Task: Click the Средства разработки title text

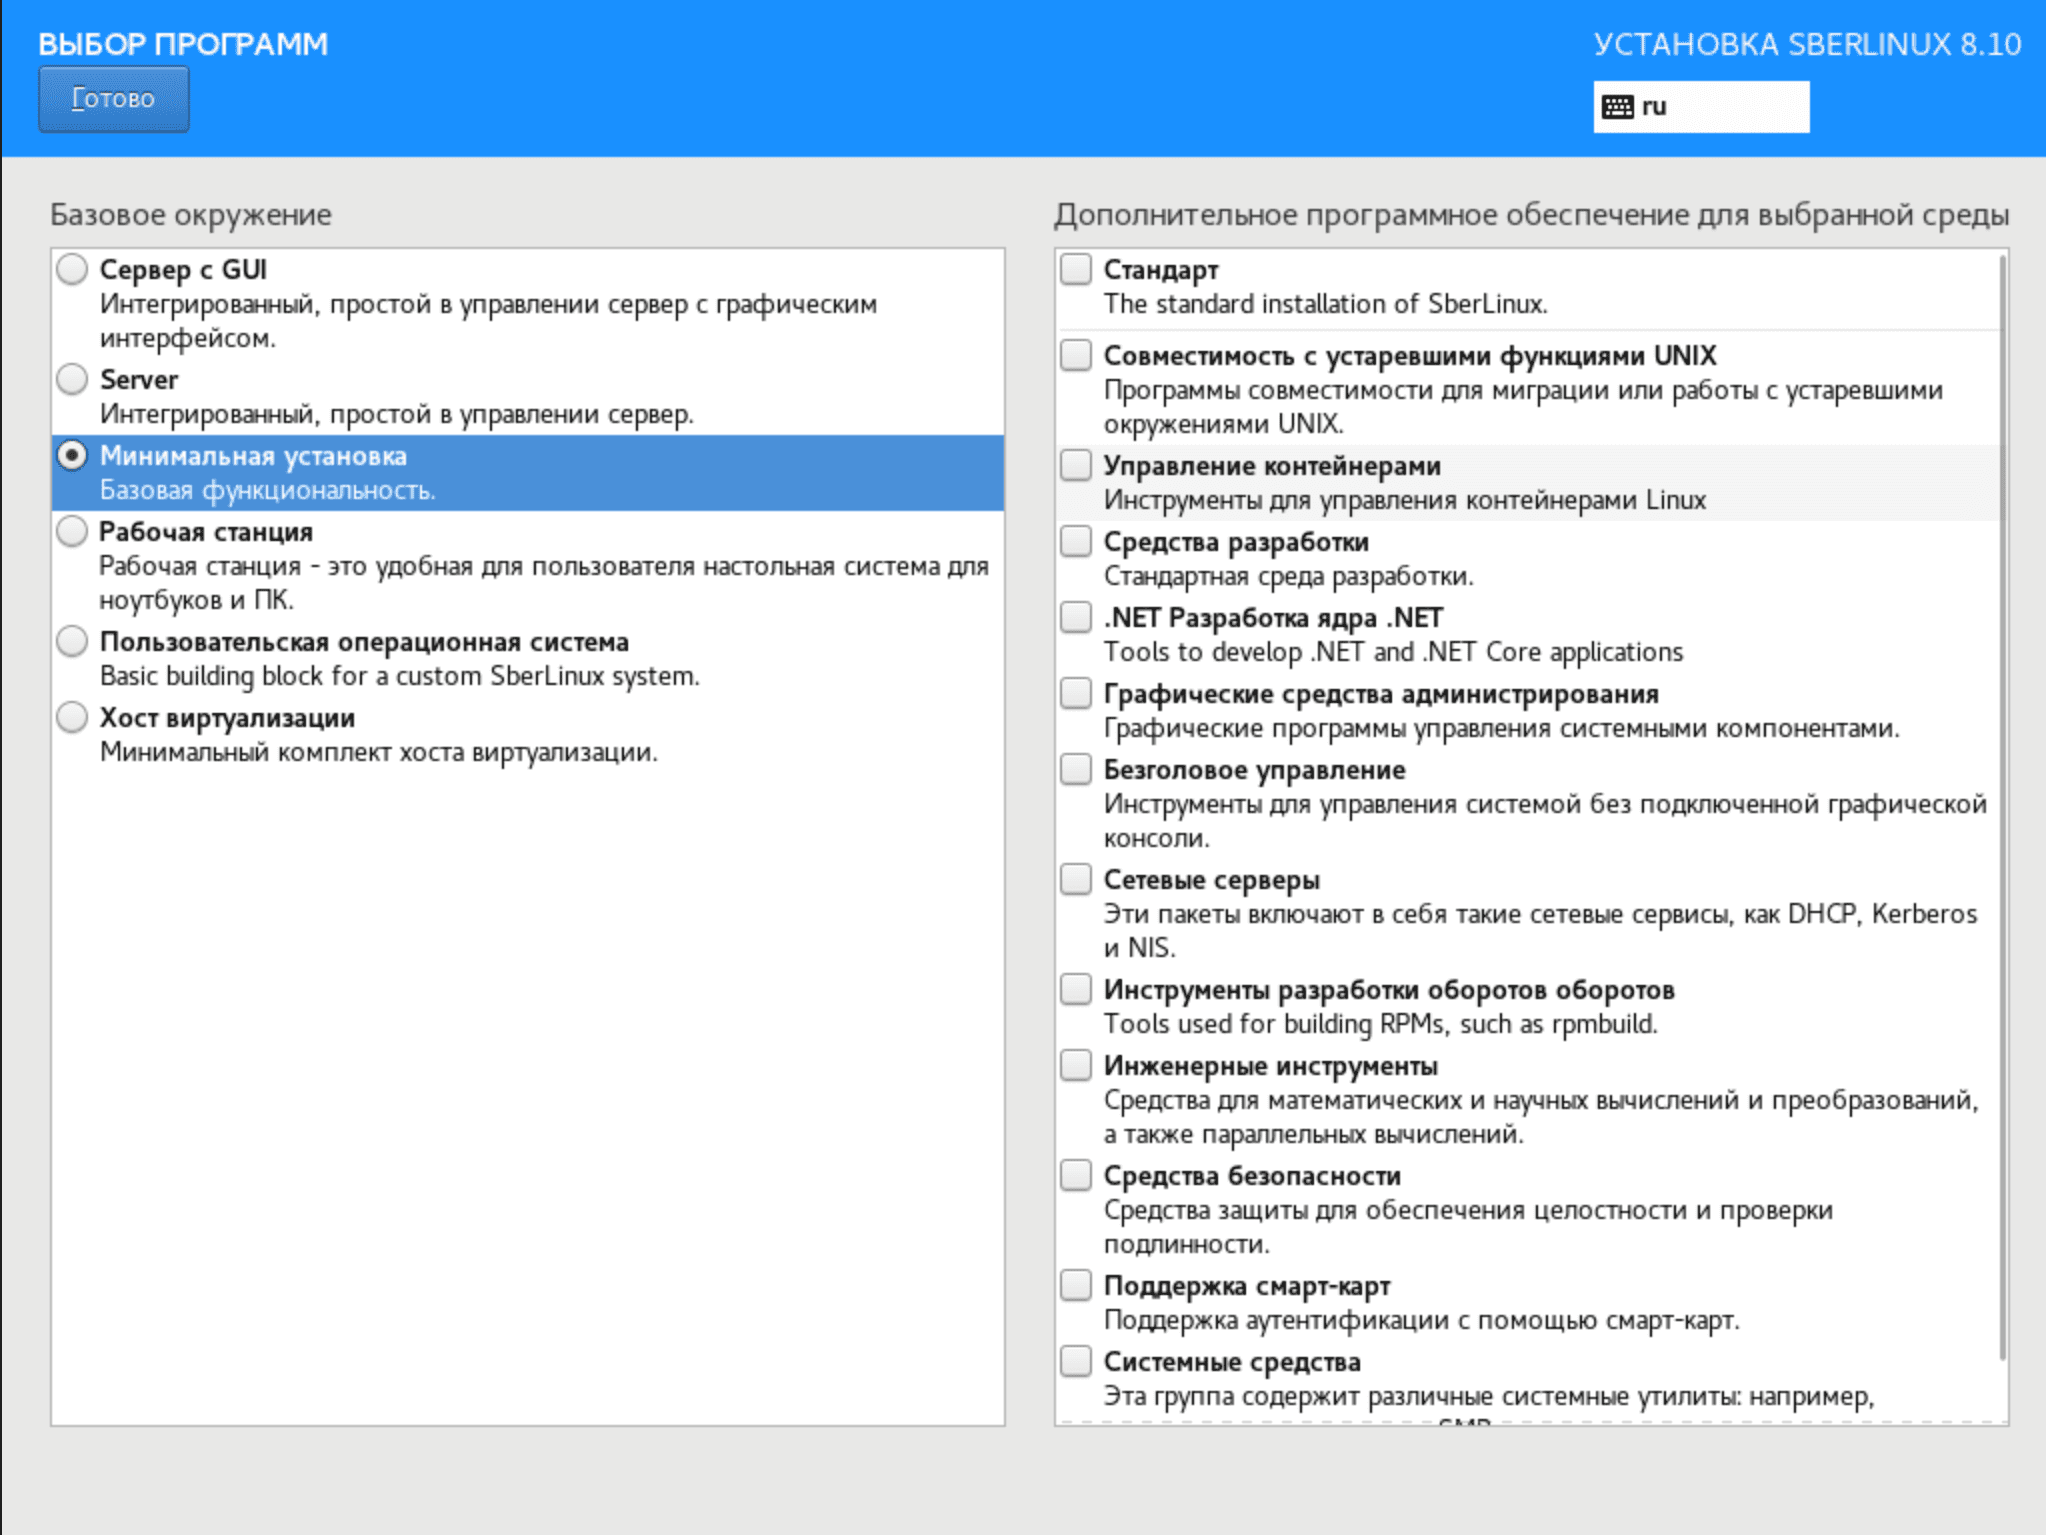Action: 1236,542
